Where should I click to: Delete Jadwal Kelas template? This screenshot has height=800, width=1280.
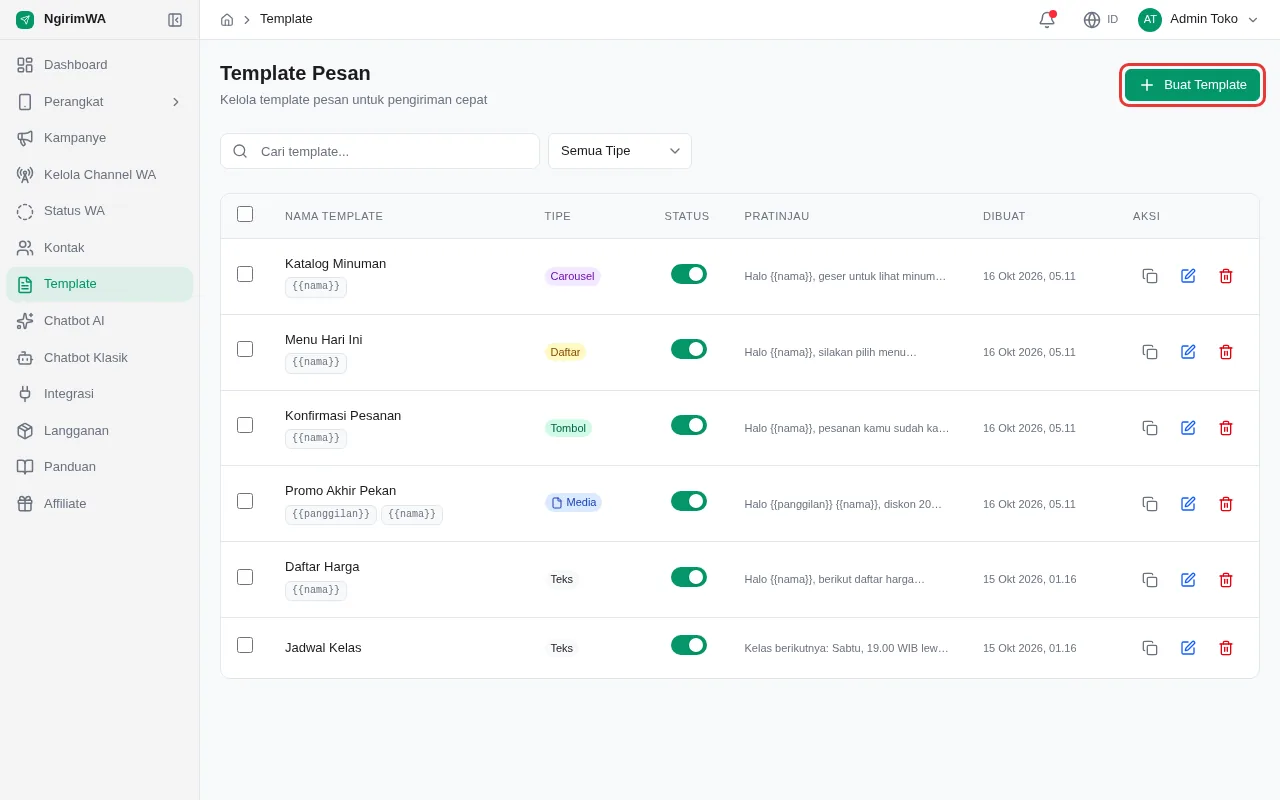[1226, 648]
